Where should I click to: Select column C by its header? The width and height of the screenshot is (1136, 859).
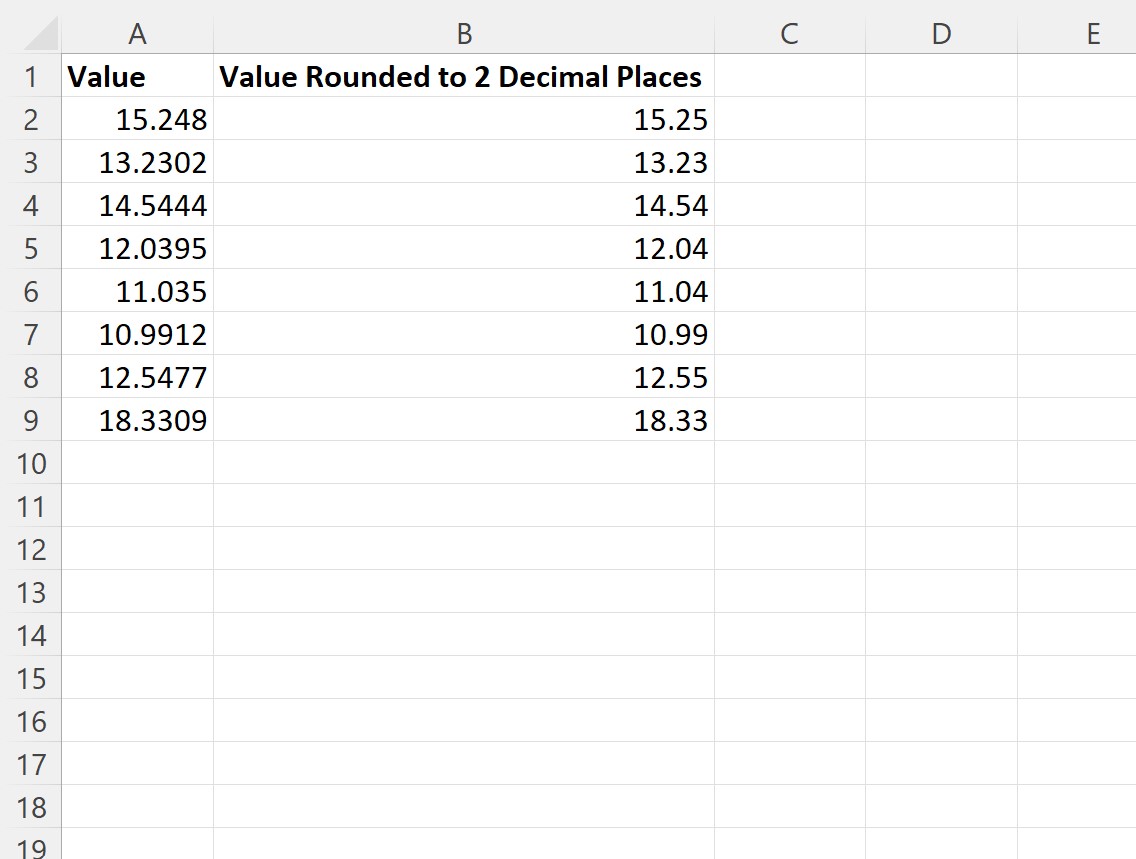pos(789,33)
